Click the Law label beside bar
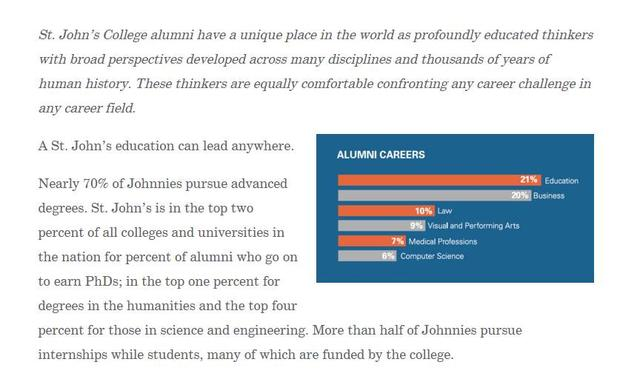Screen dimensions: 640x379 click(444, 211)
